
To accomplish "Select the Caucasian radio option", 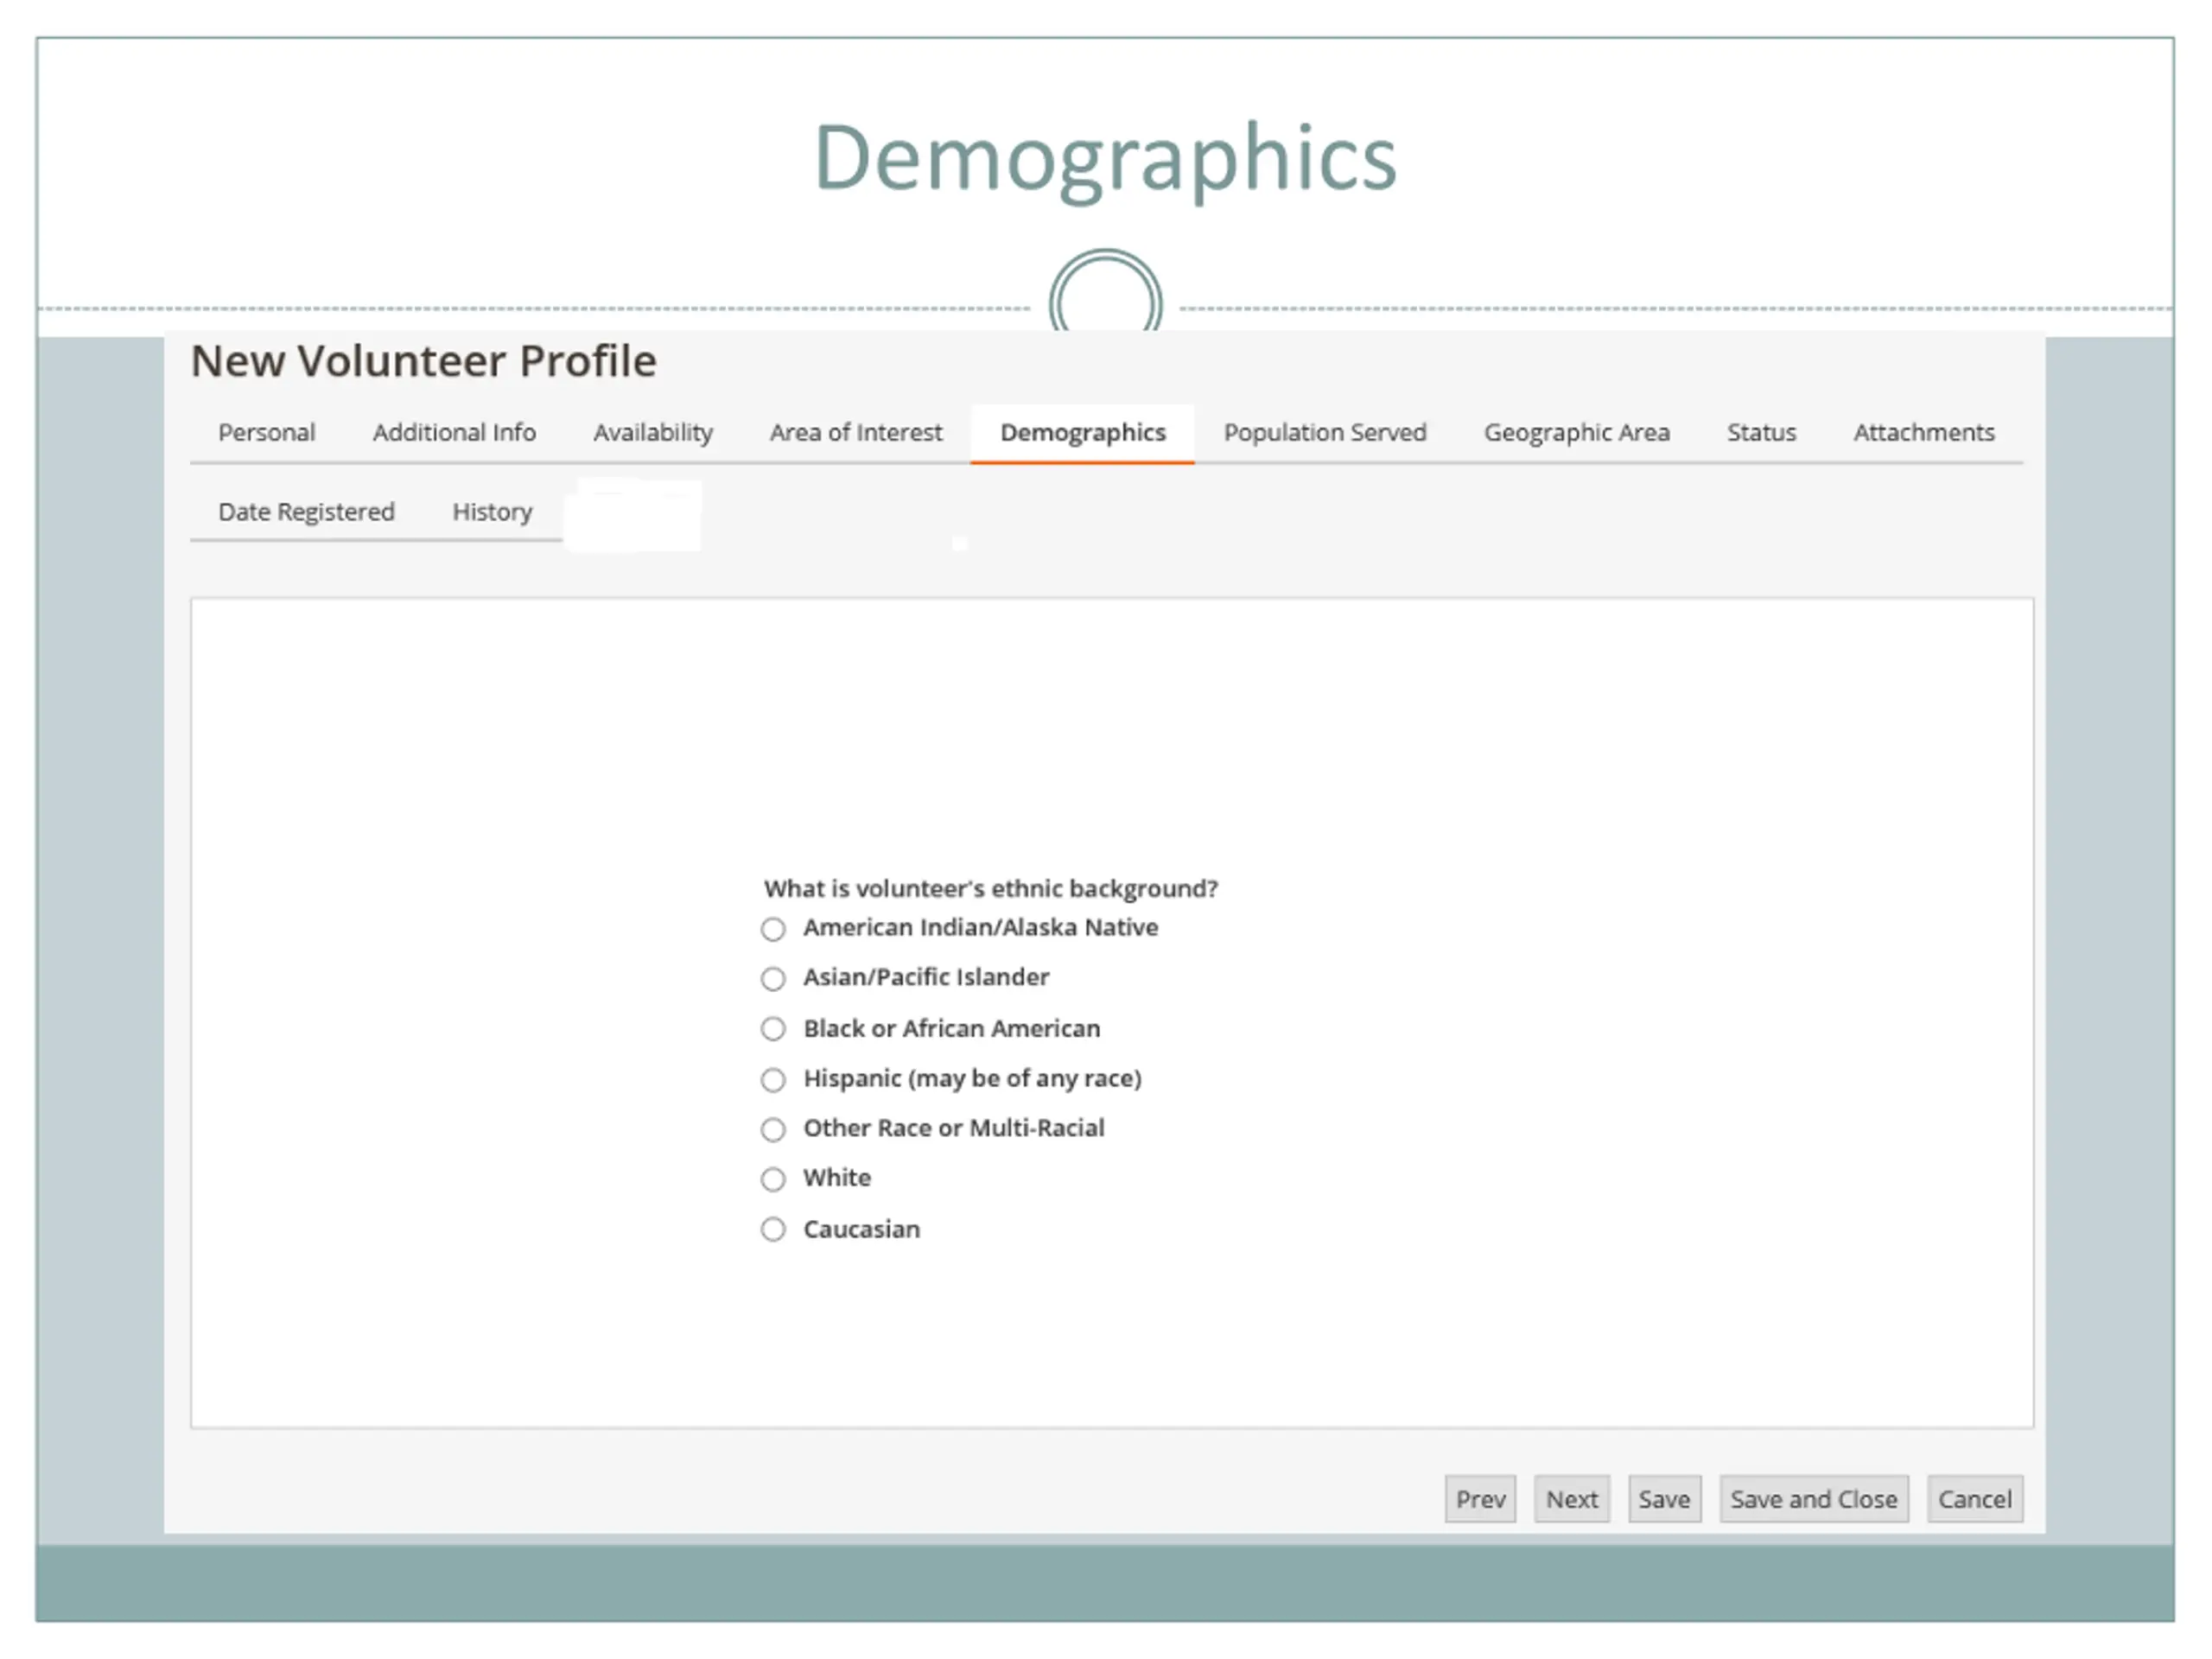I will (x=773, y=1230).
